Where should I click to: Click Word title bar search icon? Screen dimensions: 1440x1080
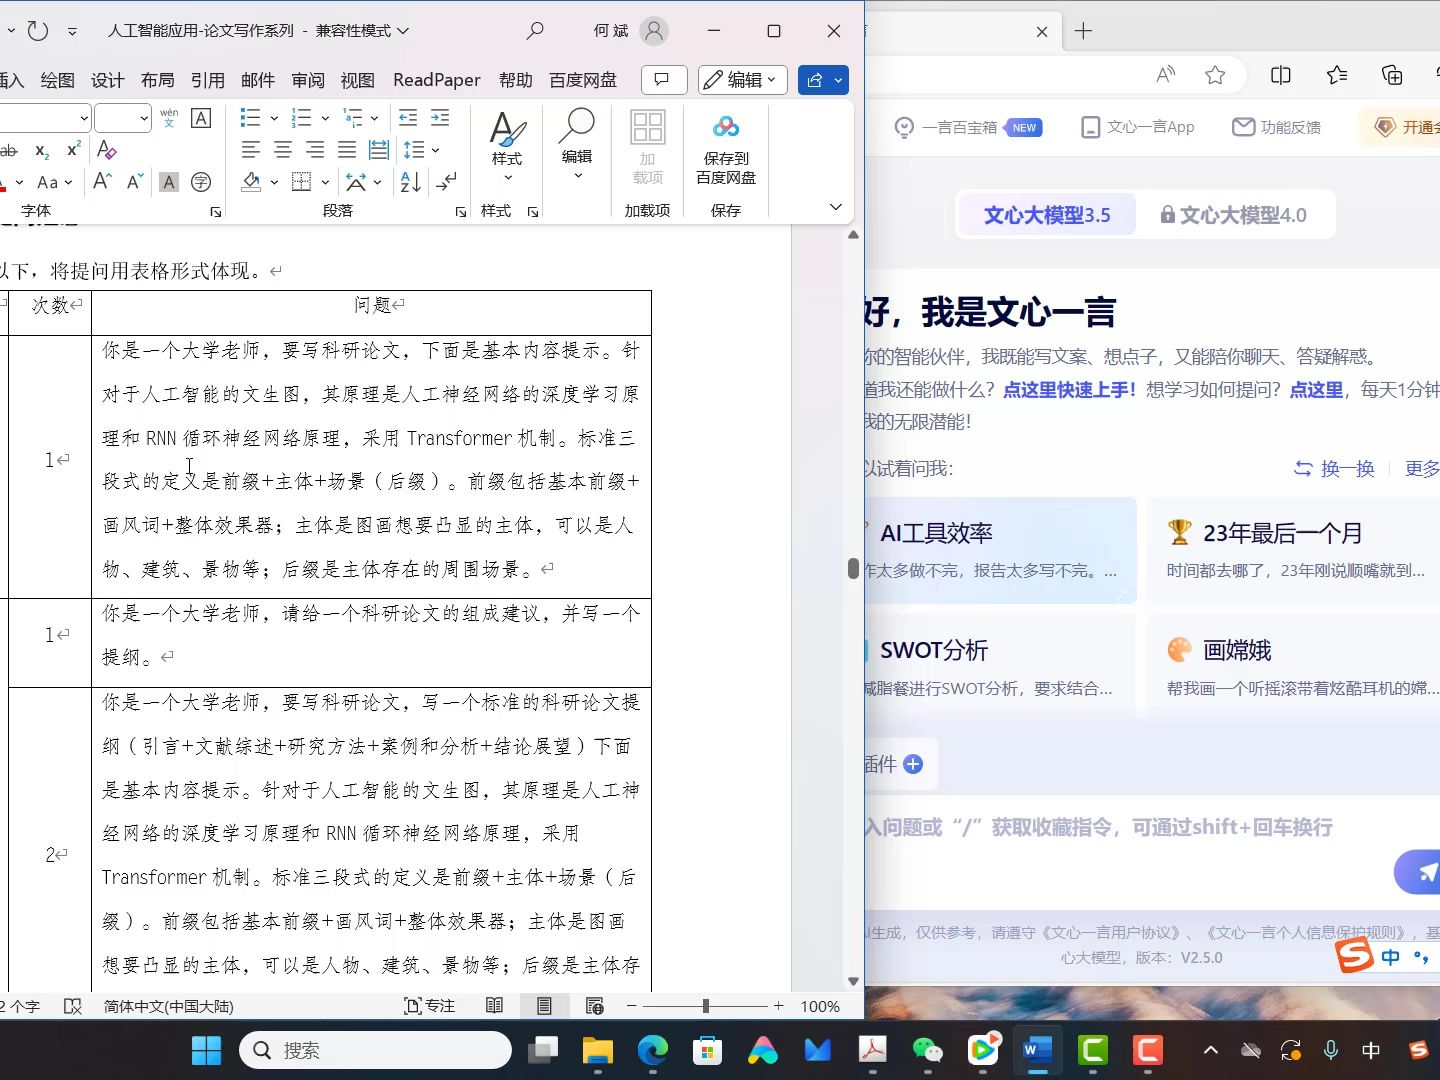point(535,31)
